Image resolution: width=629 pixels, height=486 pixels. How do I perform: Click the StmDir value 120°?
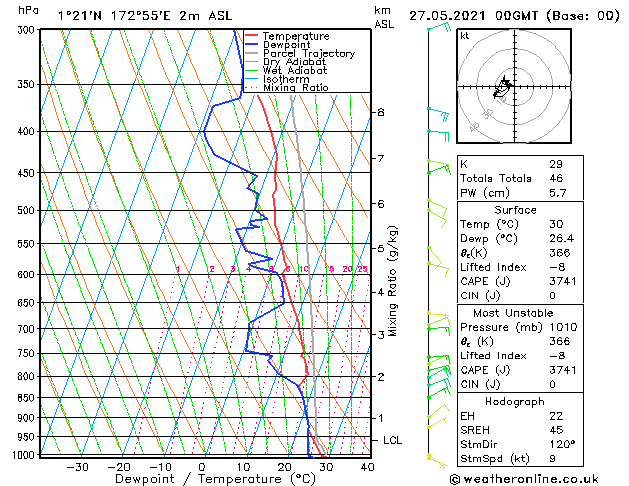pyautogui.click(x=562, y=445)
